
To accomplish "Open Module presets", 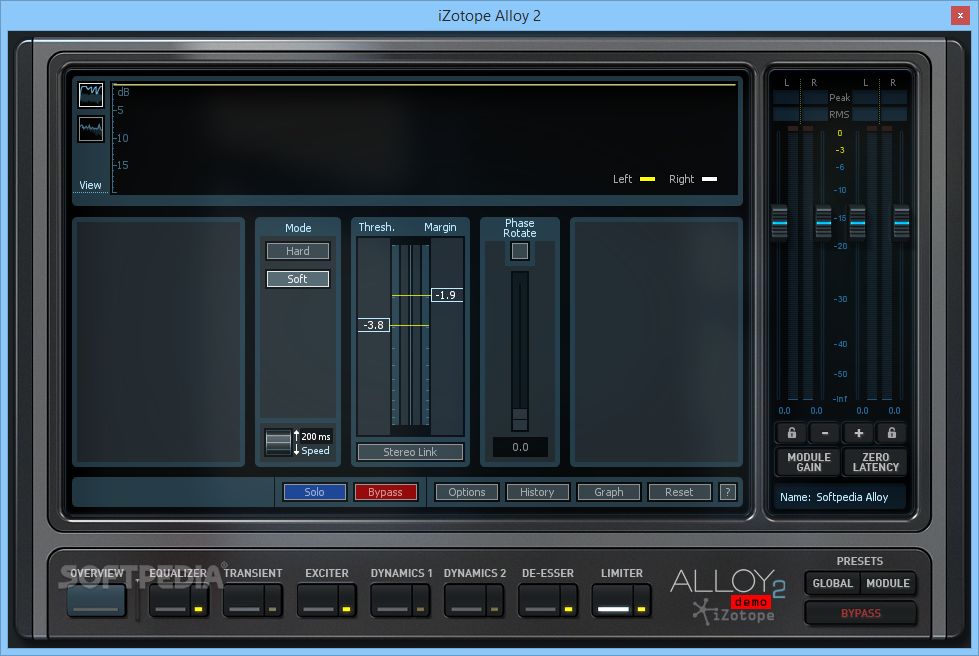I will point(888,583).
